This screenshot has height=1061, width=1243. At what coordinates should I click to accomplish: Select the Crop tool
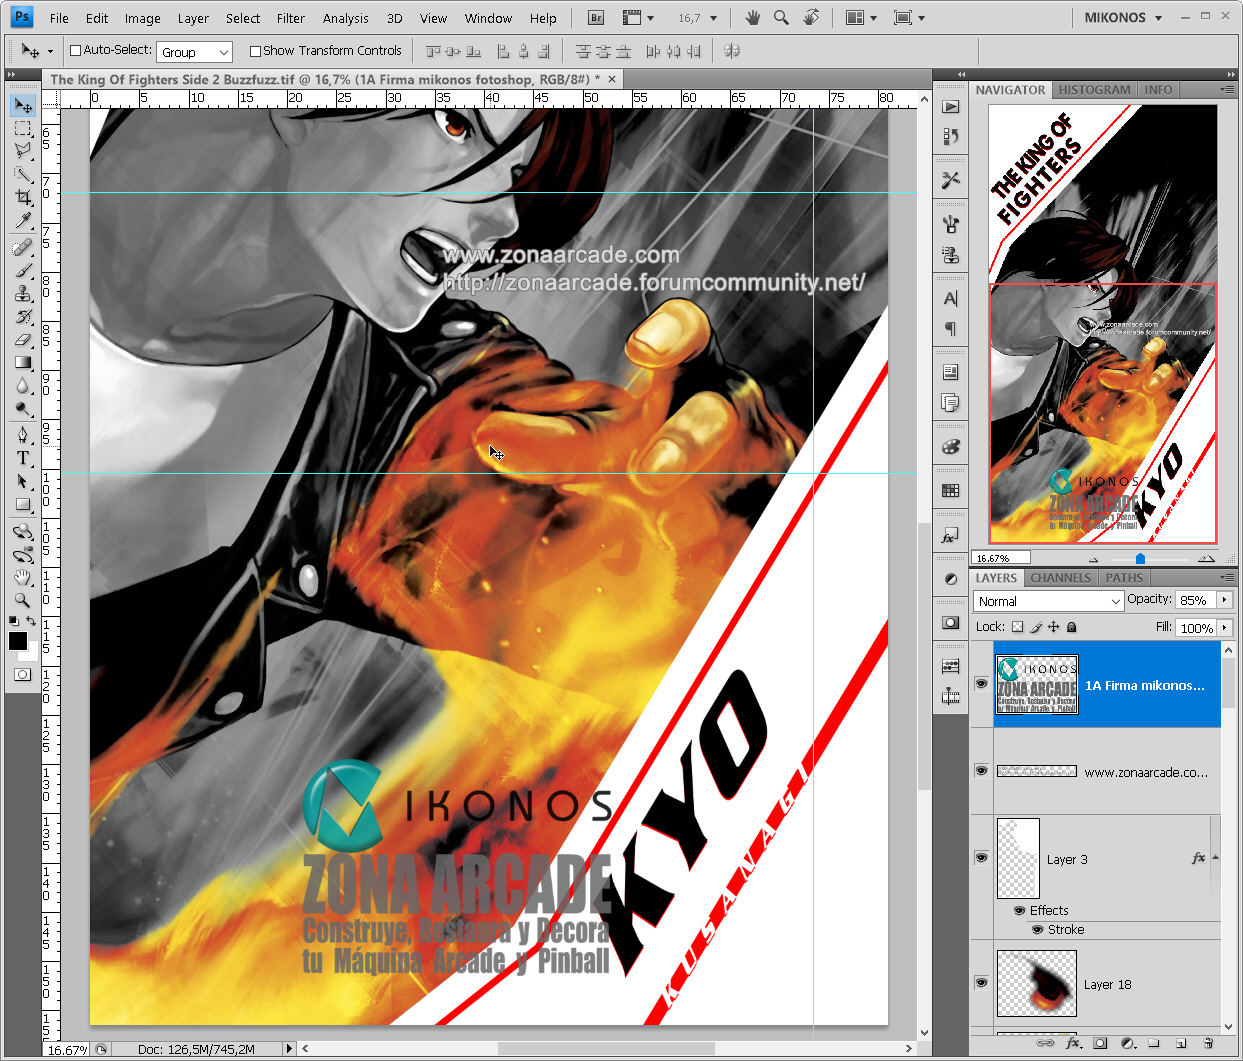coord(23,198)
